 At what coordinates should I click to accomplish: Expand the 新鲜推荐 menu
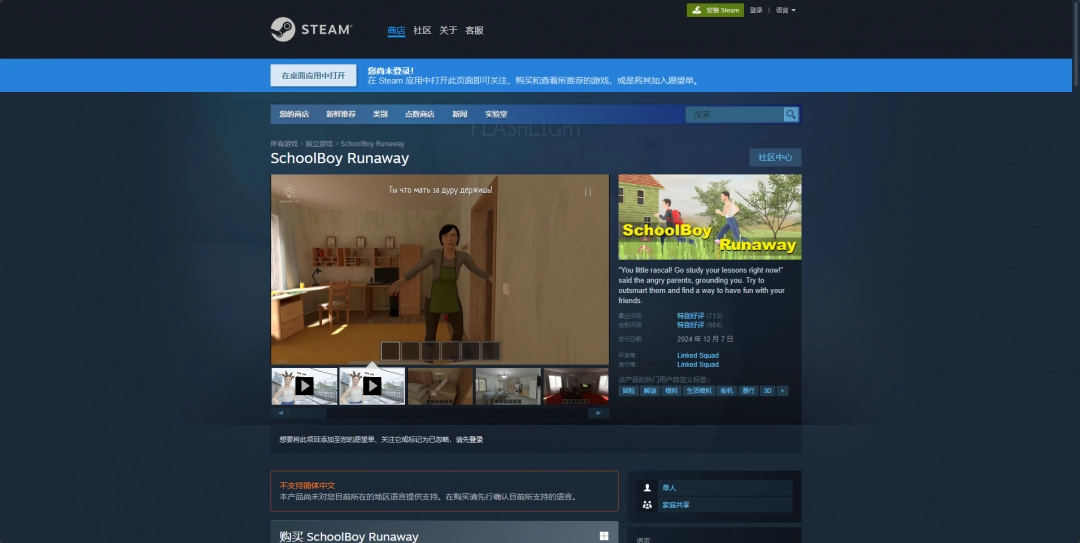(340, 114)
